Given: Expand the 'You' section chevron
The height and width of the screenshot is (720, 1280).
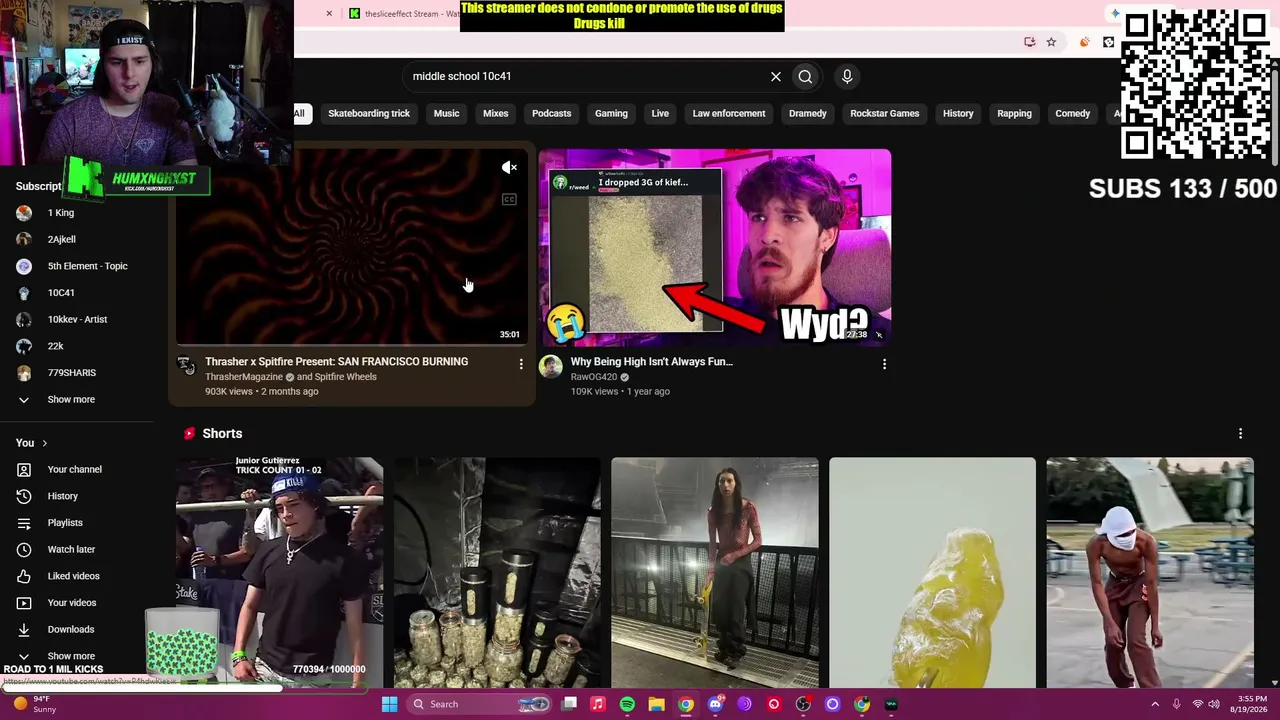Looking at the screenshot, I should coord(44,443).
